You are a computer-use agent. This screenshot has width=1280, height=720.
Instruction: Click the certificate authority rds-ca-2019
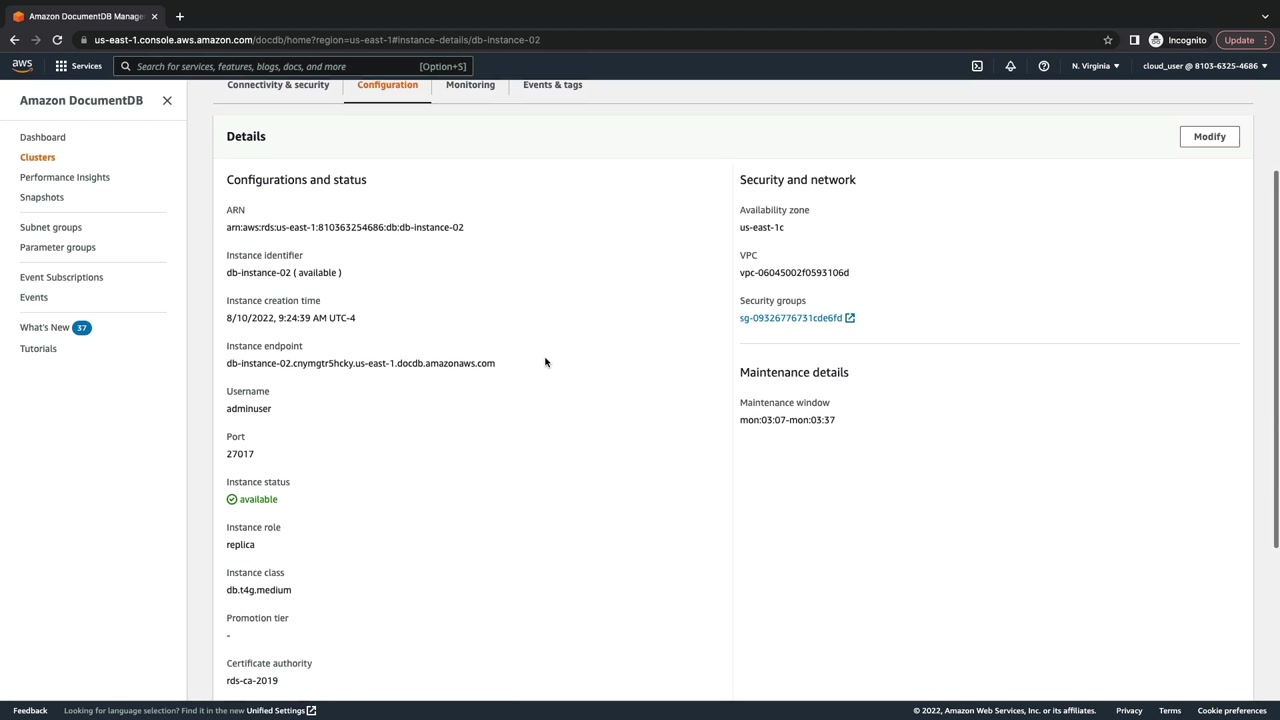[x=252, y=681]
